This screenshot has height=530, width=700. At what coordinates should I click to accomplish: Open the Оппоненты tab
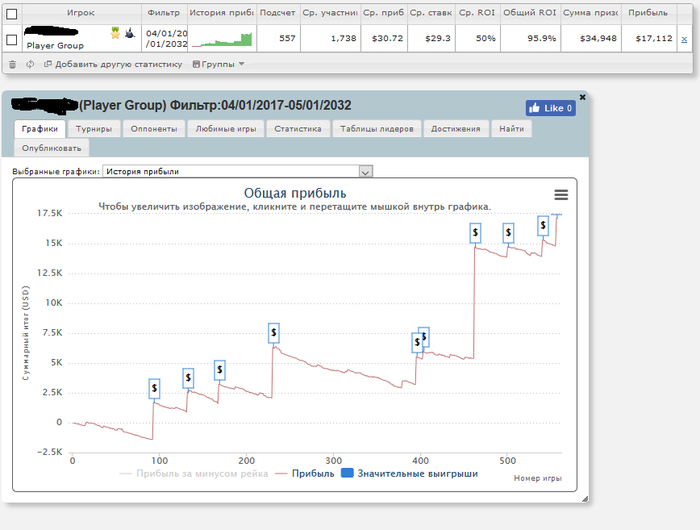click(x=154, y=129)
